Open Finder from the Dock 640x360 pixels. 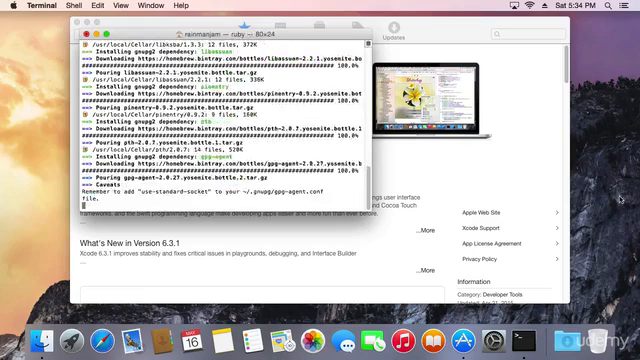click(42, 341)
